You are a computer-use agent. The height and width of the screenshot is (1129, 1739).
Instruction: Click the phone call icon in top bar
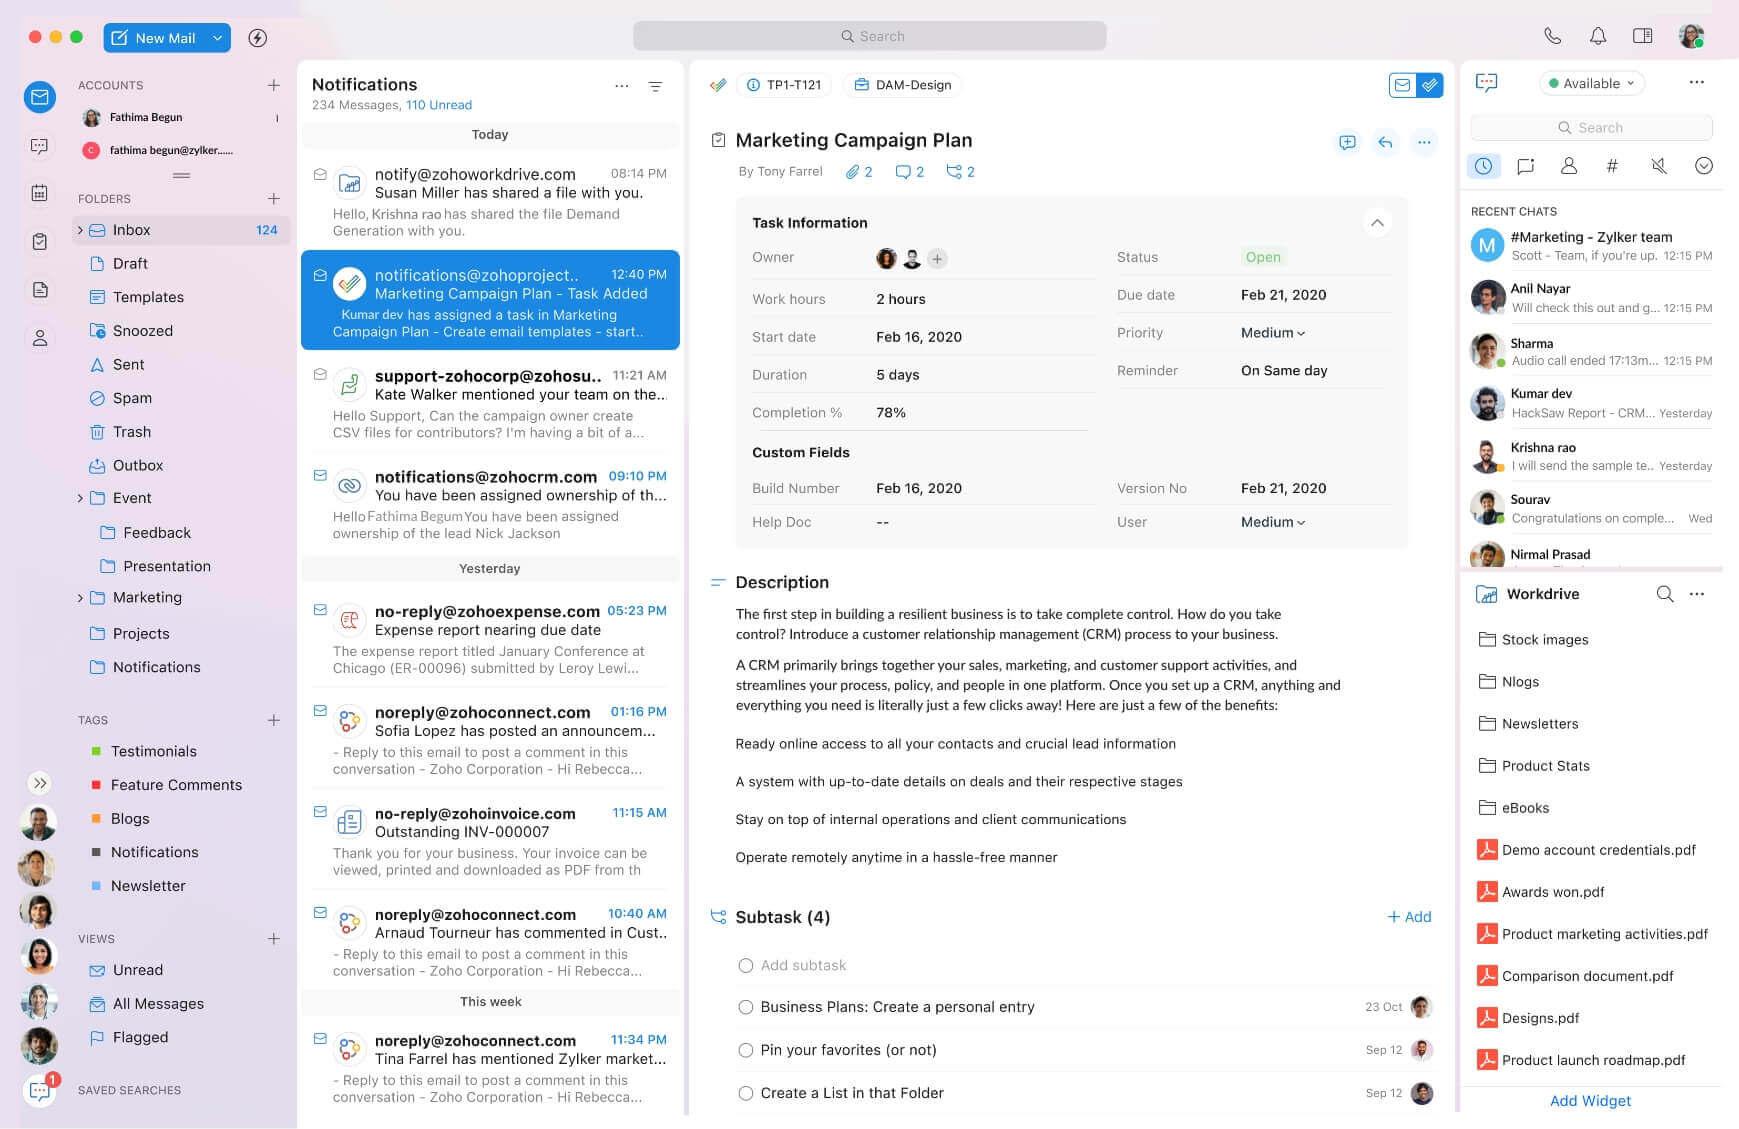[1552, 36]
